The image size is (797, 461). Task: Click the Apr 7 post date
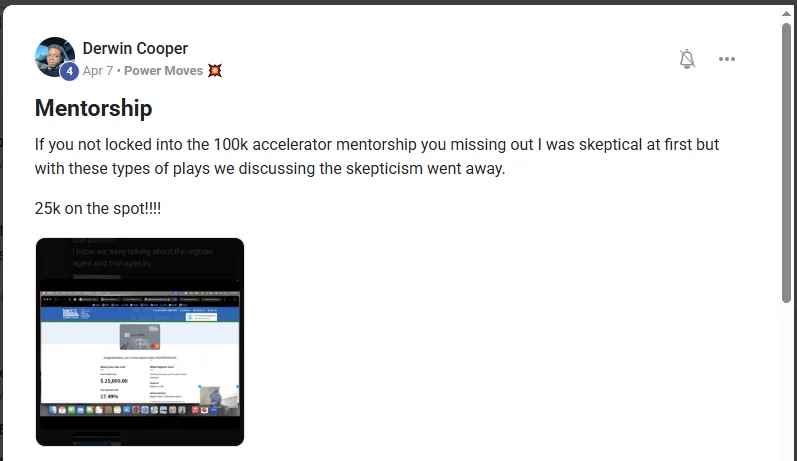98,71
